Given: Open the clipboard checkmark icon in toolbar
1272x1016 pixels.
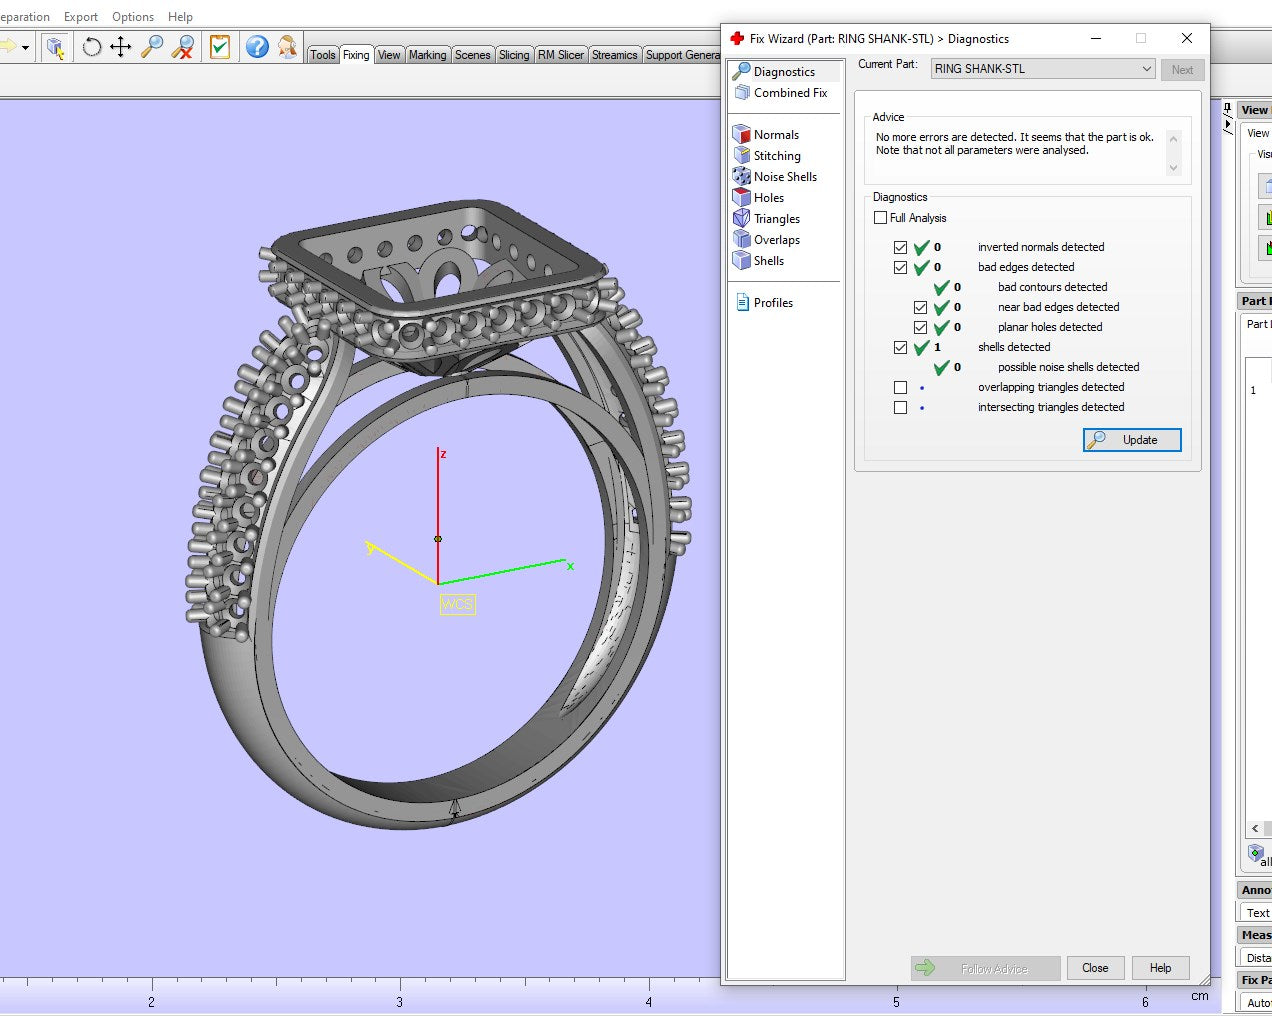Looking at the screenshot, I should click(220, 47).
